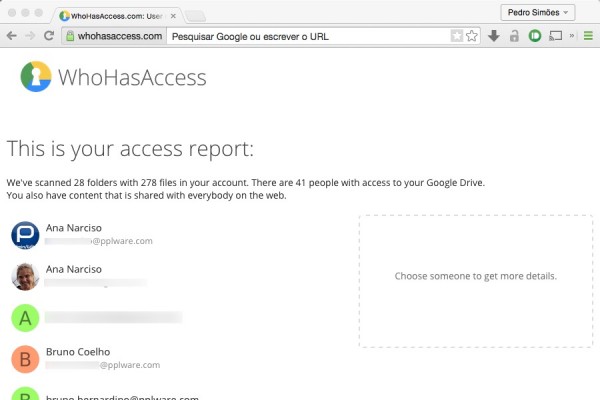Bookmark page with outlined star icon
The image size is (600, 400).
(472, 36)
